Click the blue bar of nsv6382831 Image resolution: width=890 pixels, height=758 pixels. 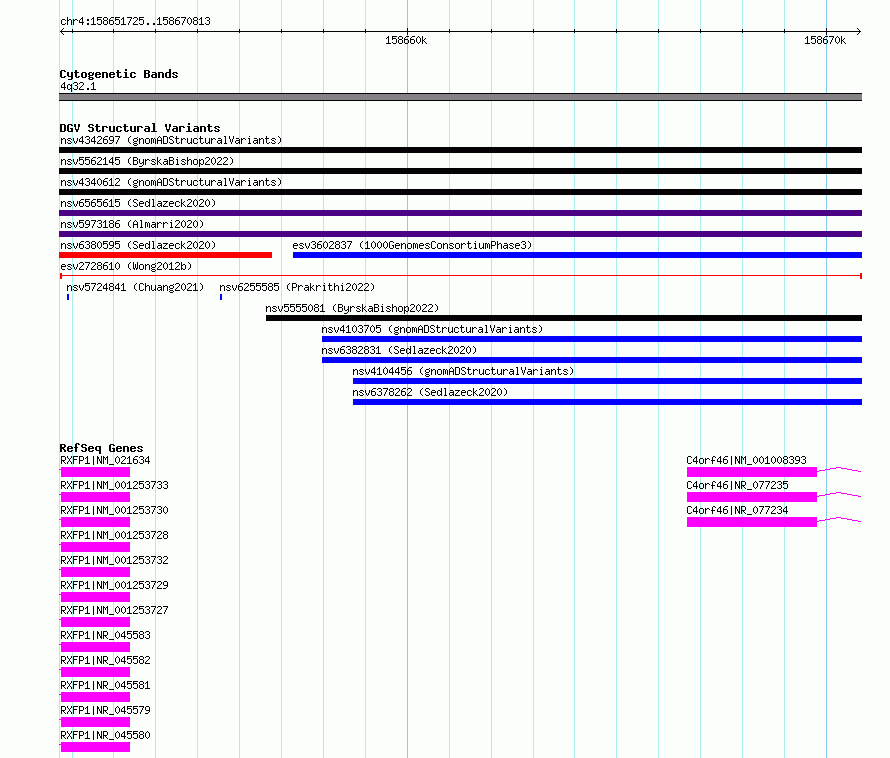click(592, 360)
